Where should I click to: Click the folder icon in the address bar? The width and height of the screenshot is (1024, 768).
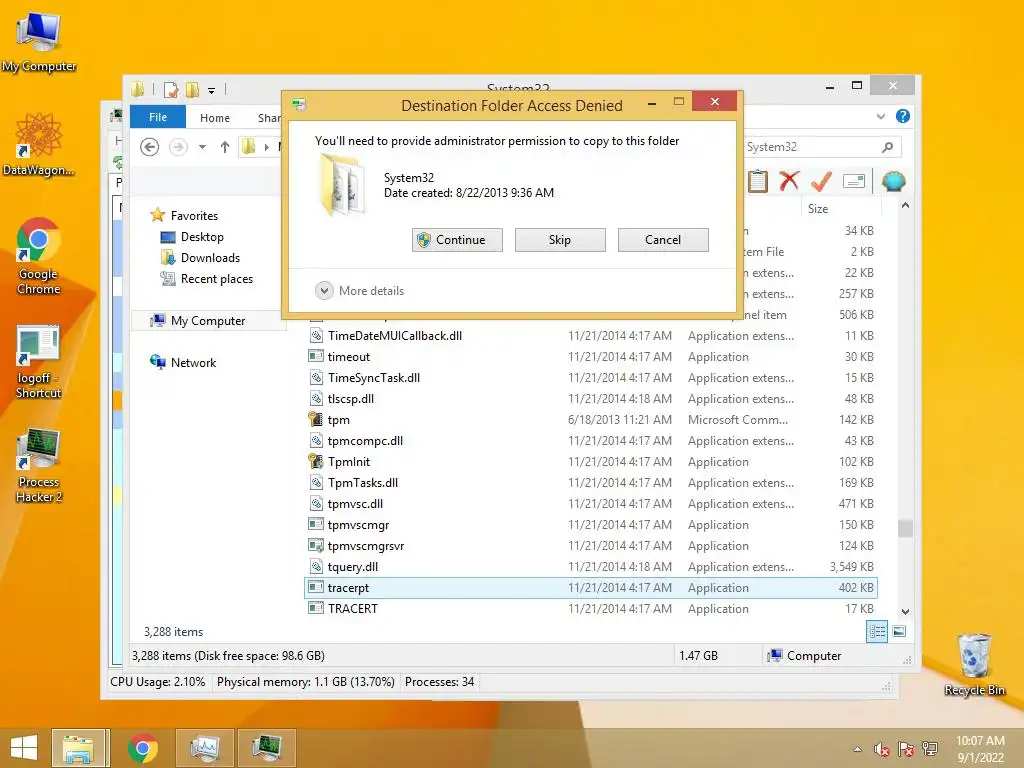(249, 147)
